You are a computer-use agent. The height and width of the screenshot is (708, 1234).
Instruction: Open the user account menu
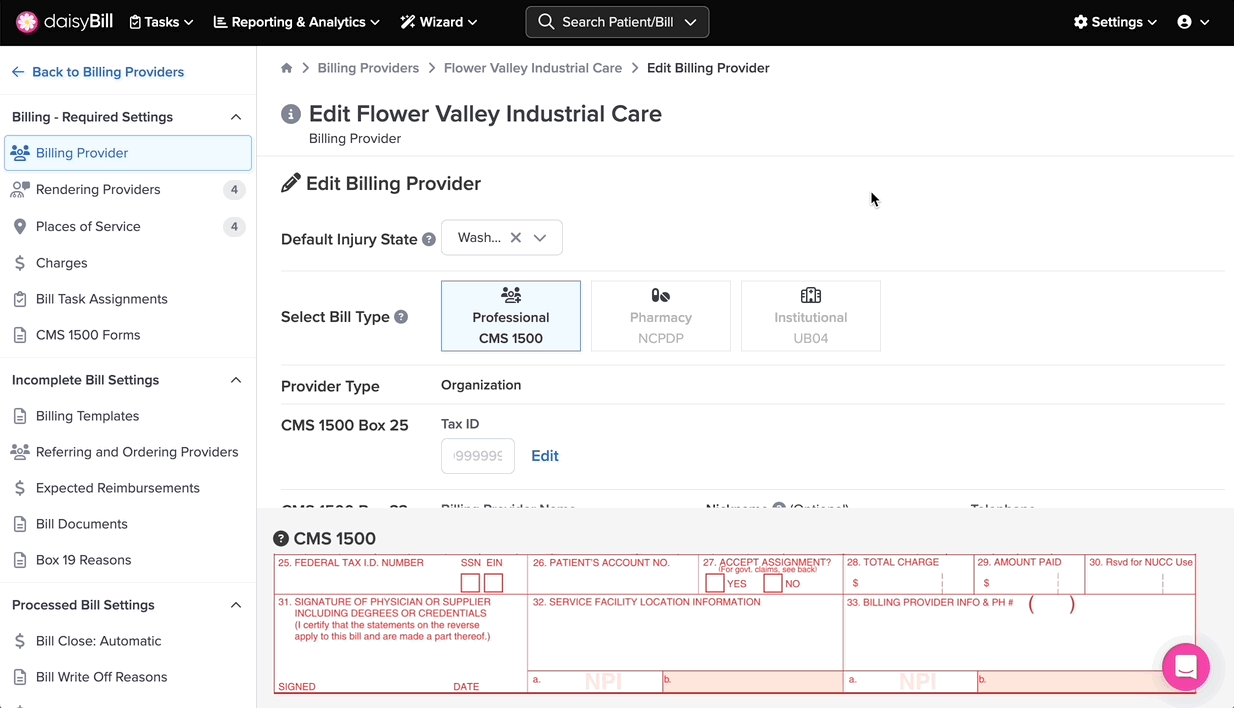coord(1193,22)
